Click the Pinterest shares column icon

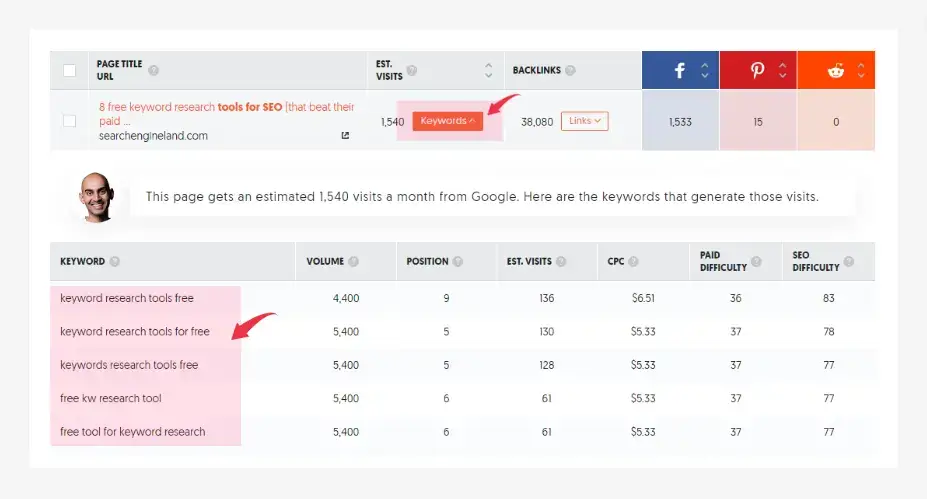click(x=758, y=71)
